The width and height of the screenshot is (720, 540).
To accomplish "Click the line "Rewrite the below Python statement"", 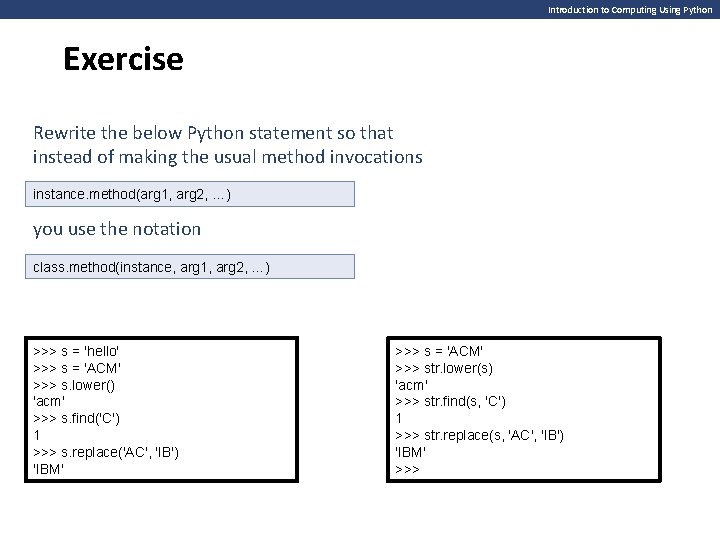I will point(213,132).
